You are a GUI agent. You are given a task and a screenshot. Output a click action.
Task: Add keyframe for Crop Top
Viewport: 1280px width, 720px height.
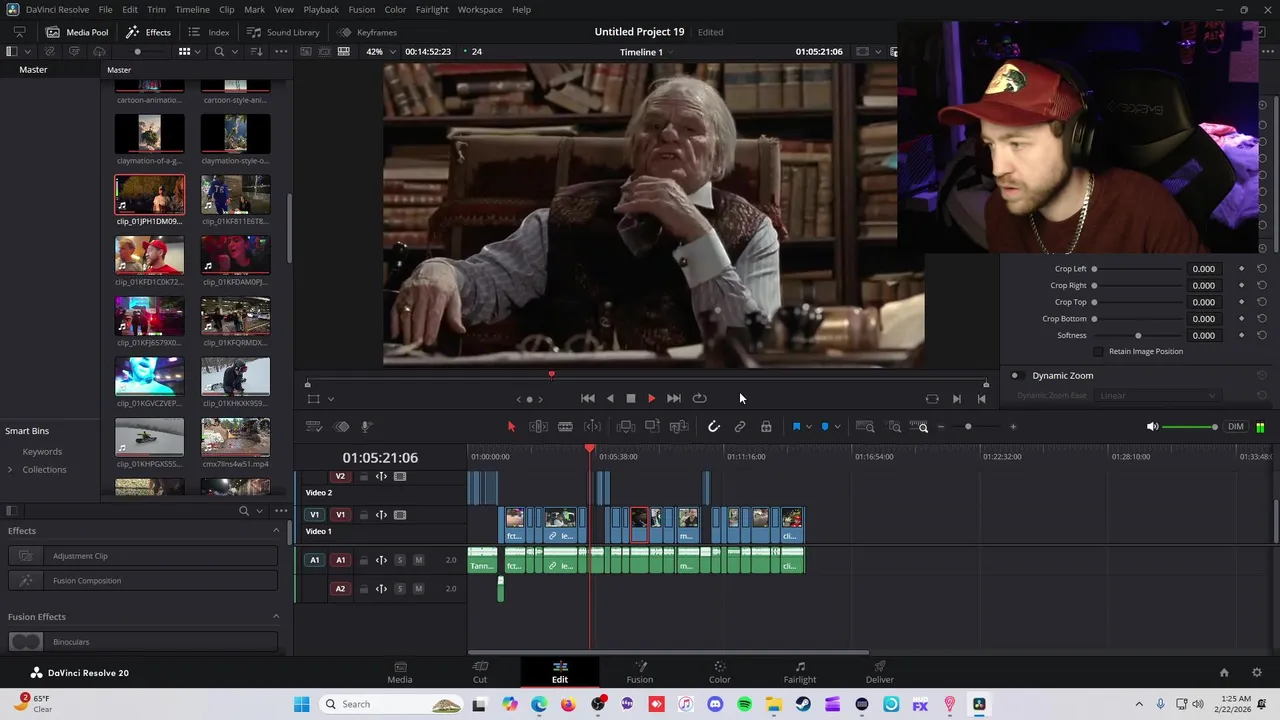(1241, 302)
